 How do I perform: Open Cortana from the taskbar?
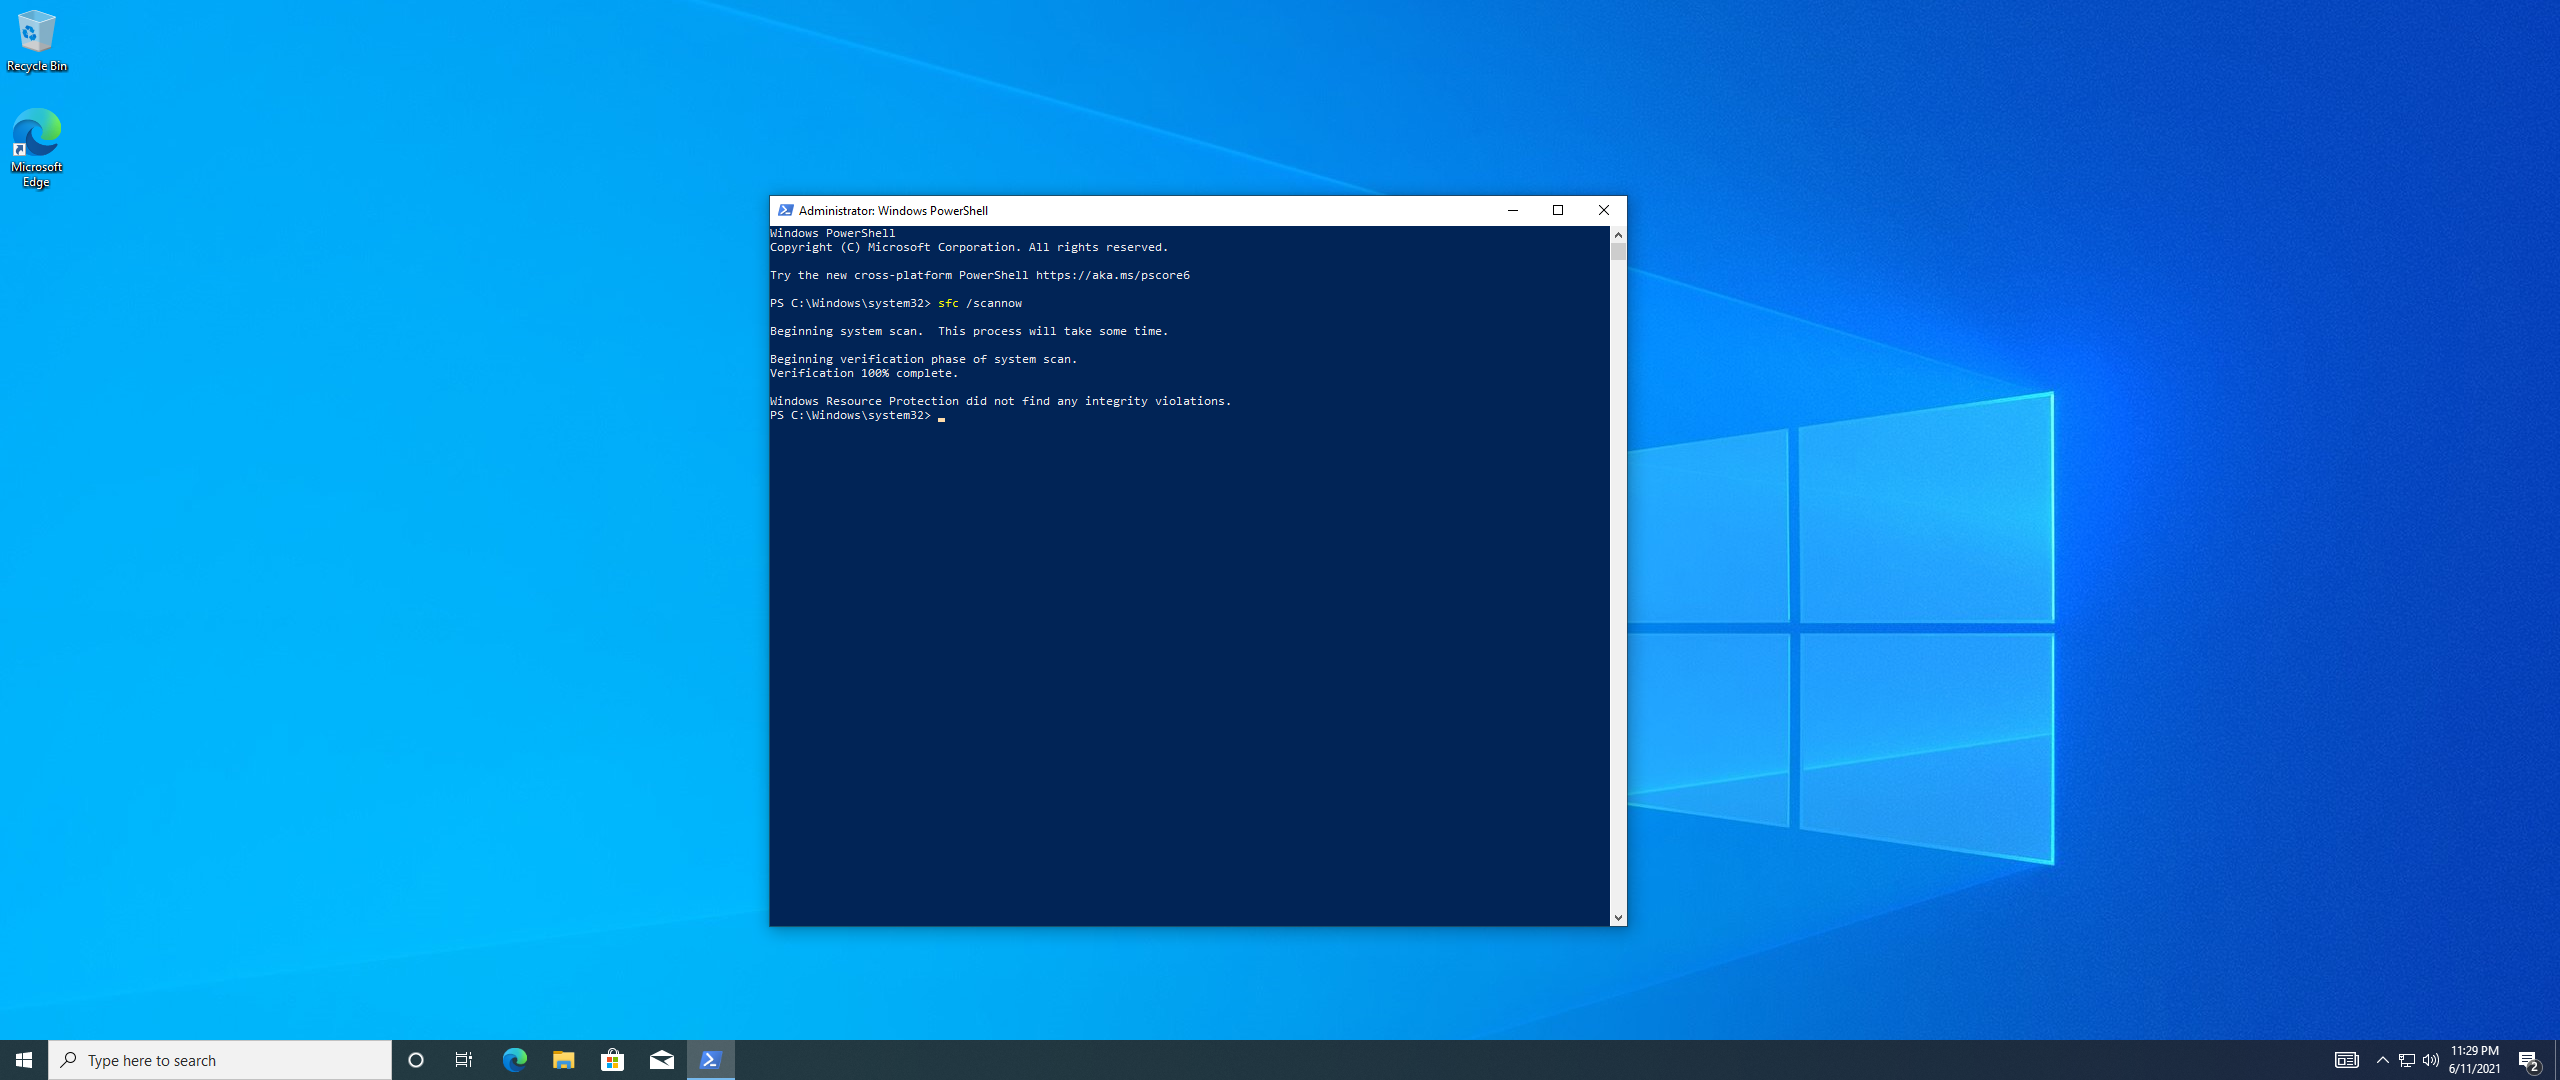416,1060
